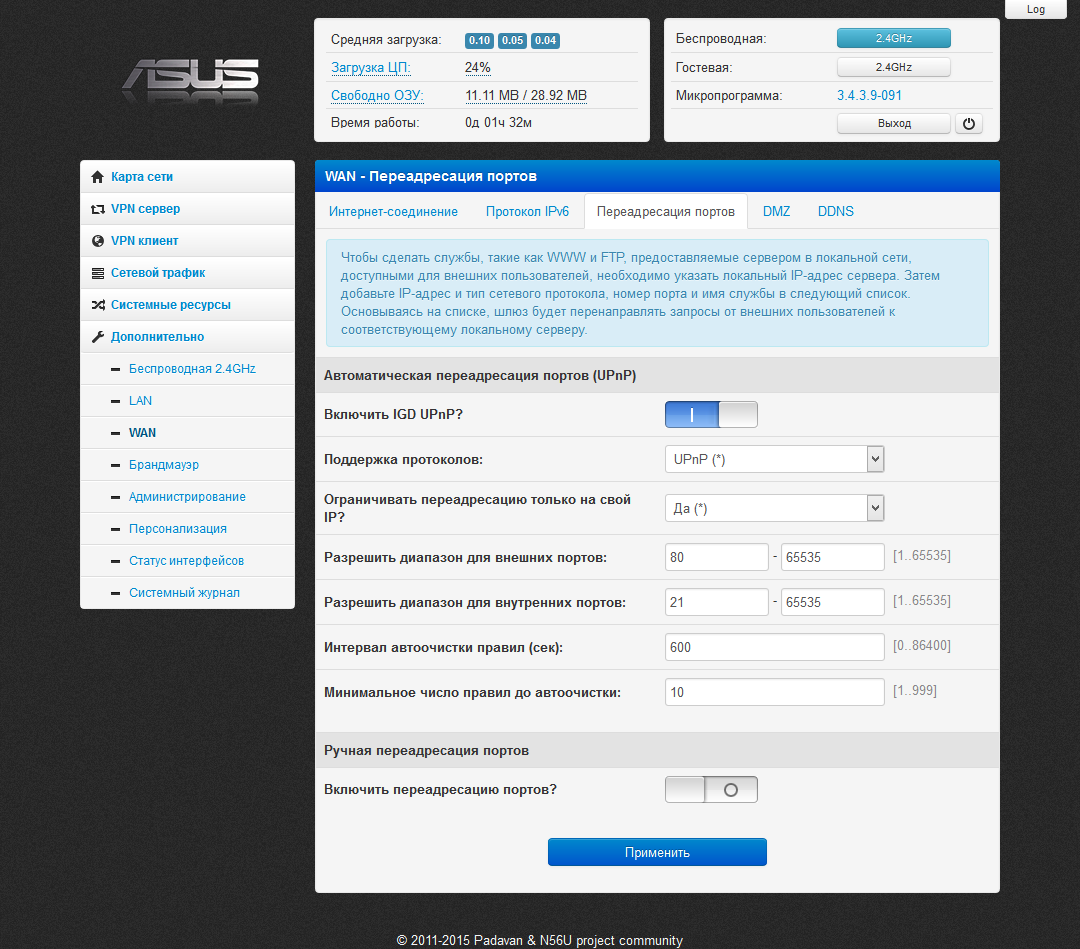Select the Переадресация портов tab
Image resolution: width=1080 pixels, height=949 pixels.
point(665,211)
